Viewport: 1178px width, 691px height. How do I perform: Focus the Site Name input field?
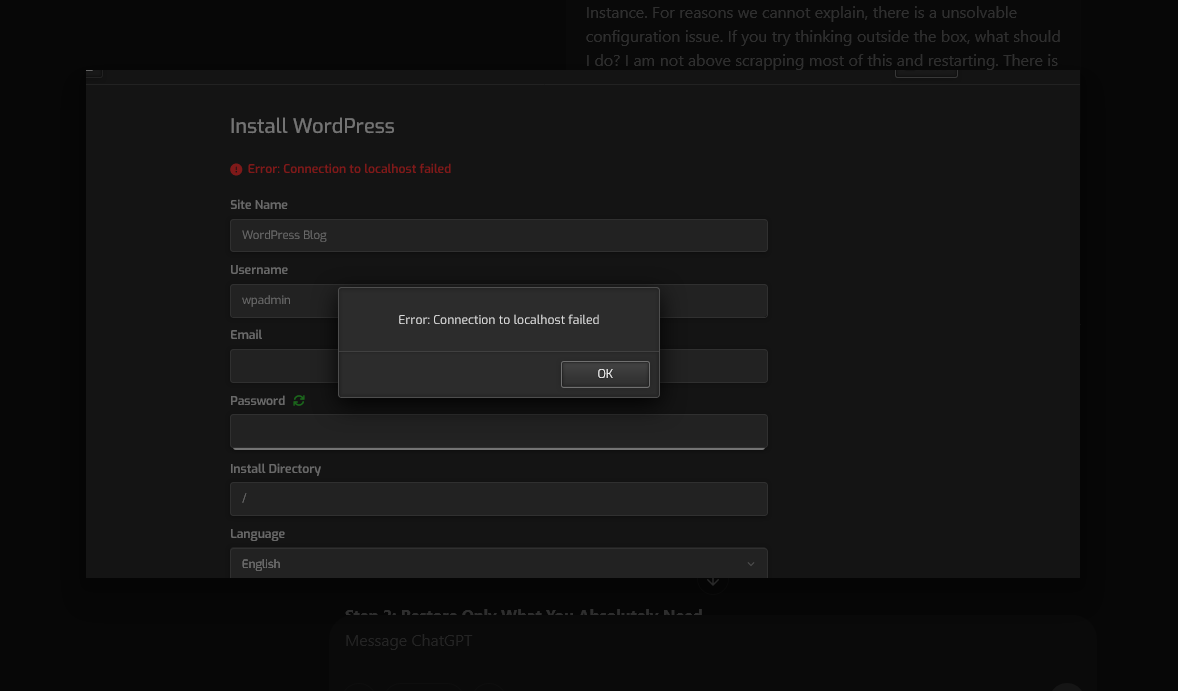tap(499, 235)
